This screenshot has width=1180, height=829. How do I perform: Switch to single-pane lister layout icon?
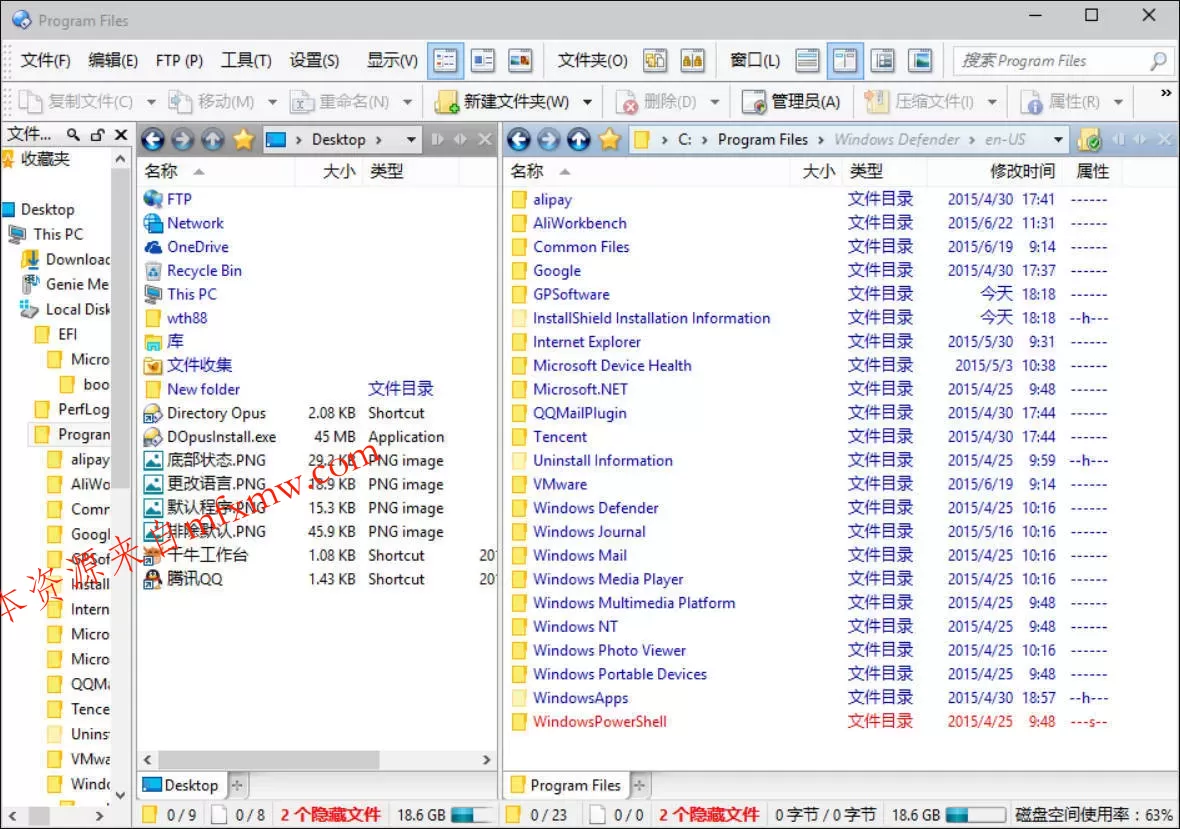click(x=807, y=60)
